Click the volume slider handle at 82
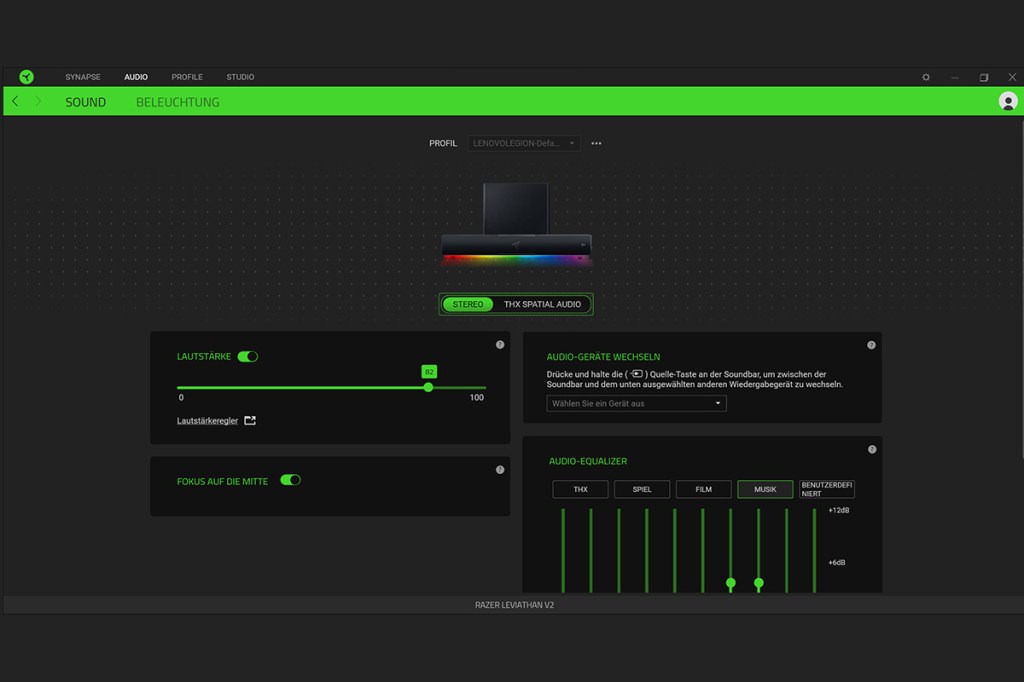The image size is (1024, 682). (428, 387)
